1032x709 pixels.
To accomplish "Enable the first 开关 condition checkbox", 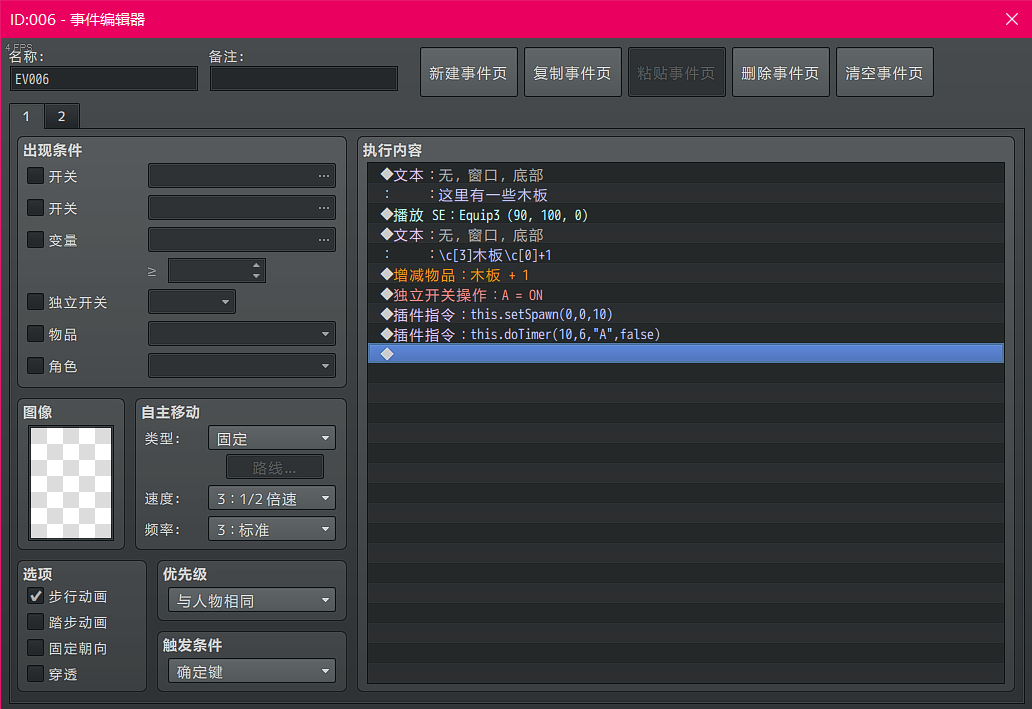I will click(x=36, y=176).
